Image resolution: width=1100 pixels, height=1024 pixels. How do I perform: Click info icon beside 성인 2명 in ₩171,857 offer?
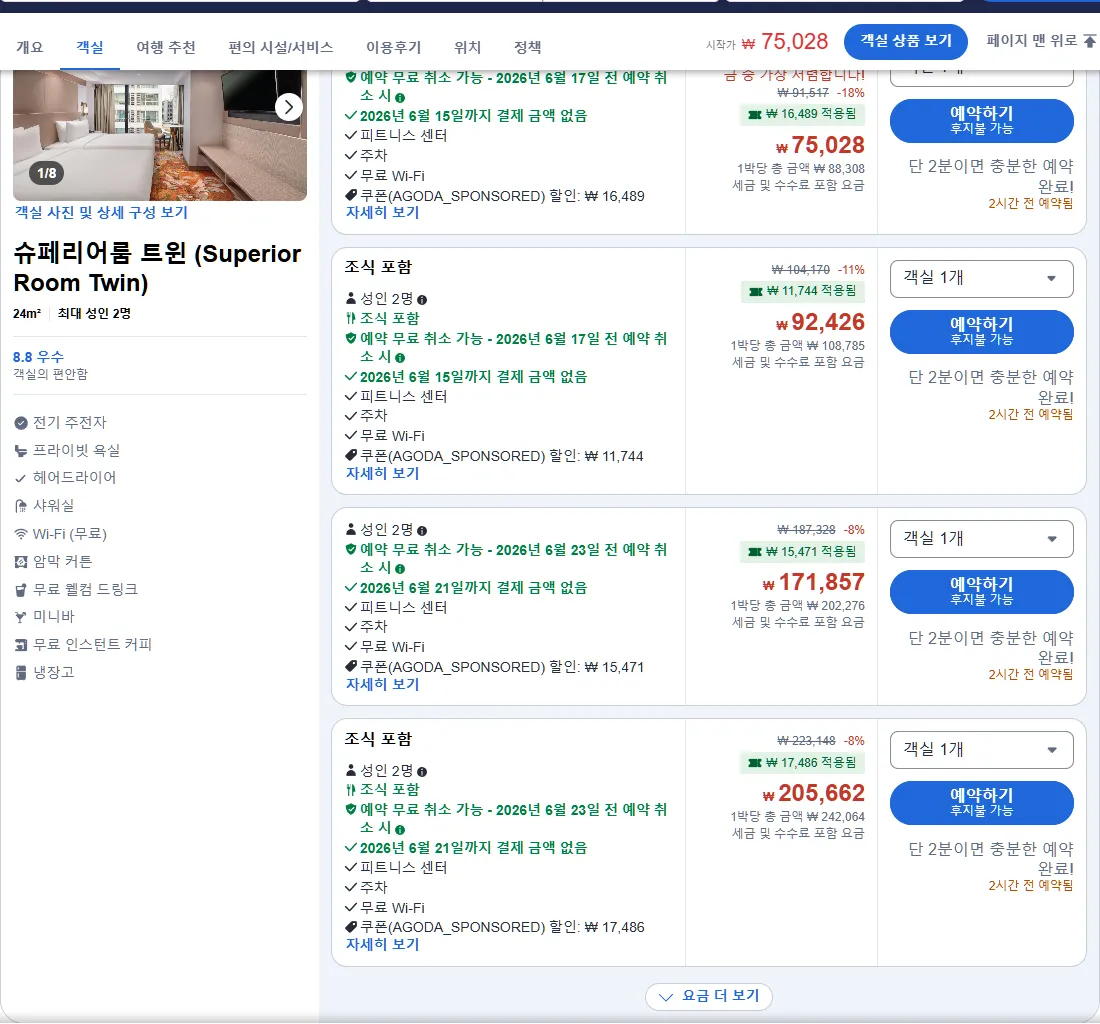[x=422, y=530]
